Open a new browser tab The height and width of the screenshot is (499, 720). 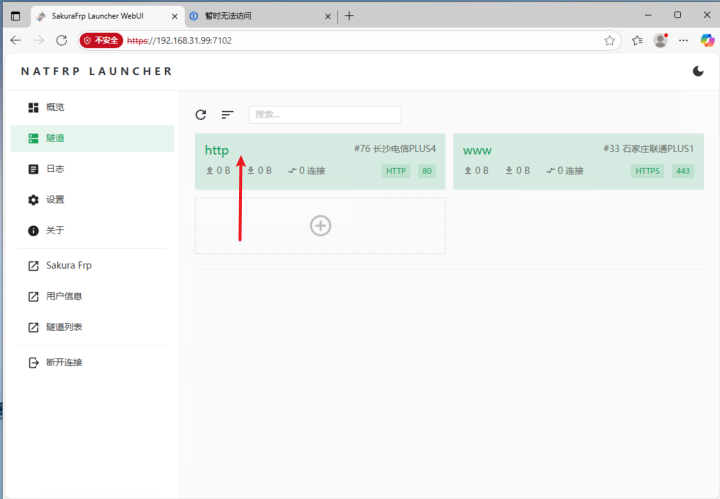[x=349, y=16]
